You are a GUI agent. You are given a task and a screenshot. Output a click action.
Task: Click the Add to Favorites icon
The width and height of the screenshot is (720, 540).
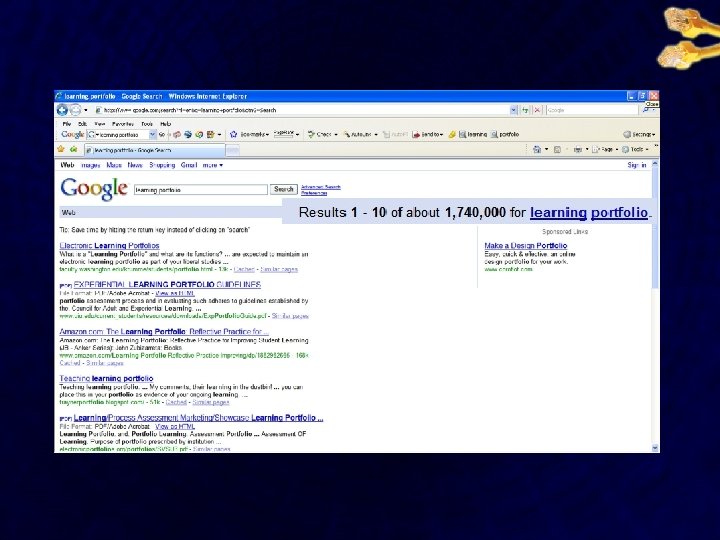point(73,149)
